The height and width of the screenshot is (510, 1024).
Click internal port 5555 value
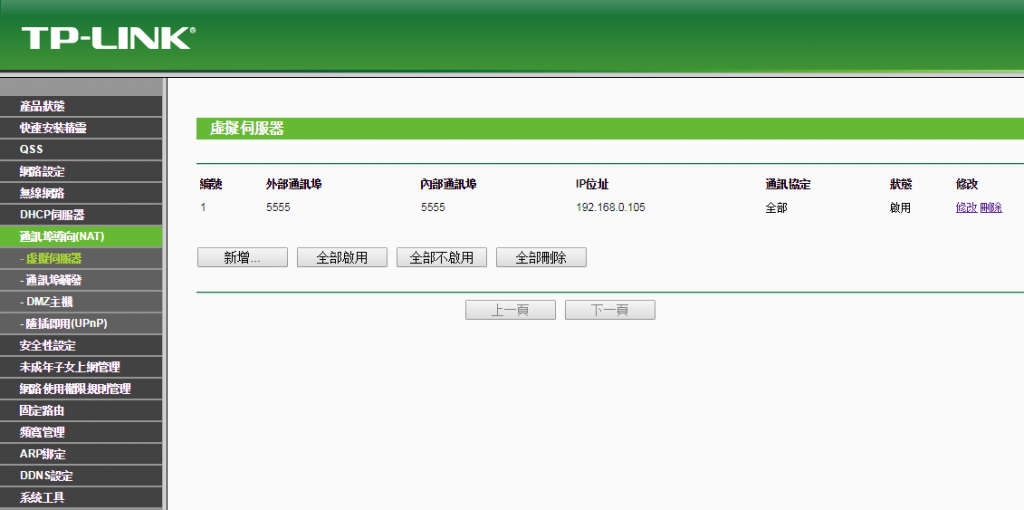coord(433,208)
